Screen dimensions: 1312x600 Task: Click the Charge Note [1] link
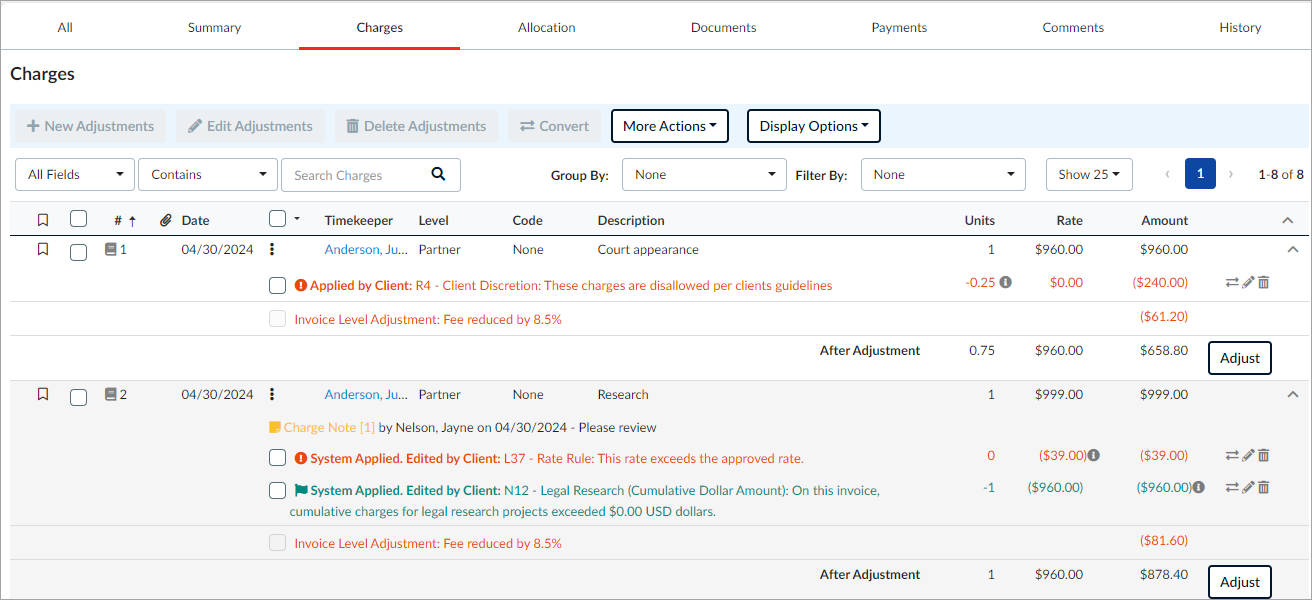pos(329,427)
